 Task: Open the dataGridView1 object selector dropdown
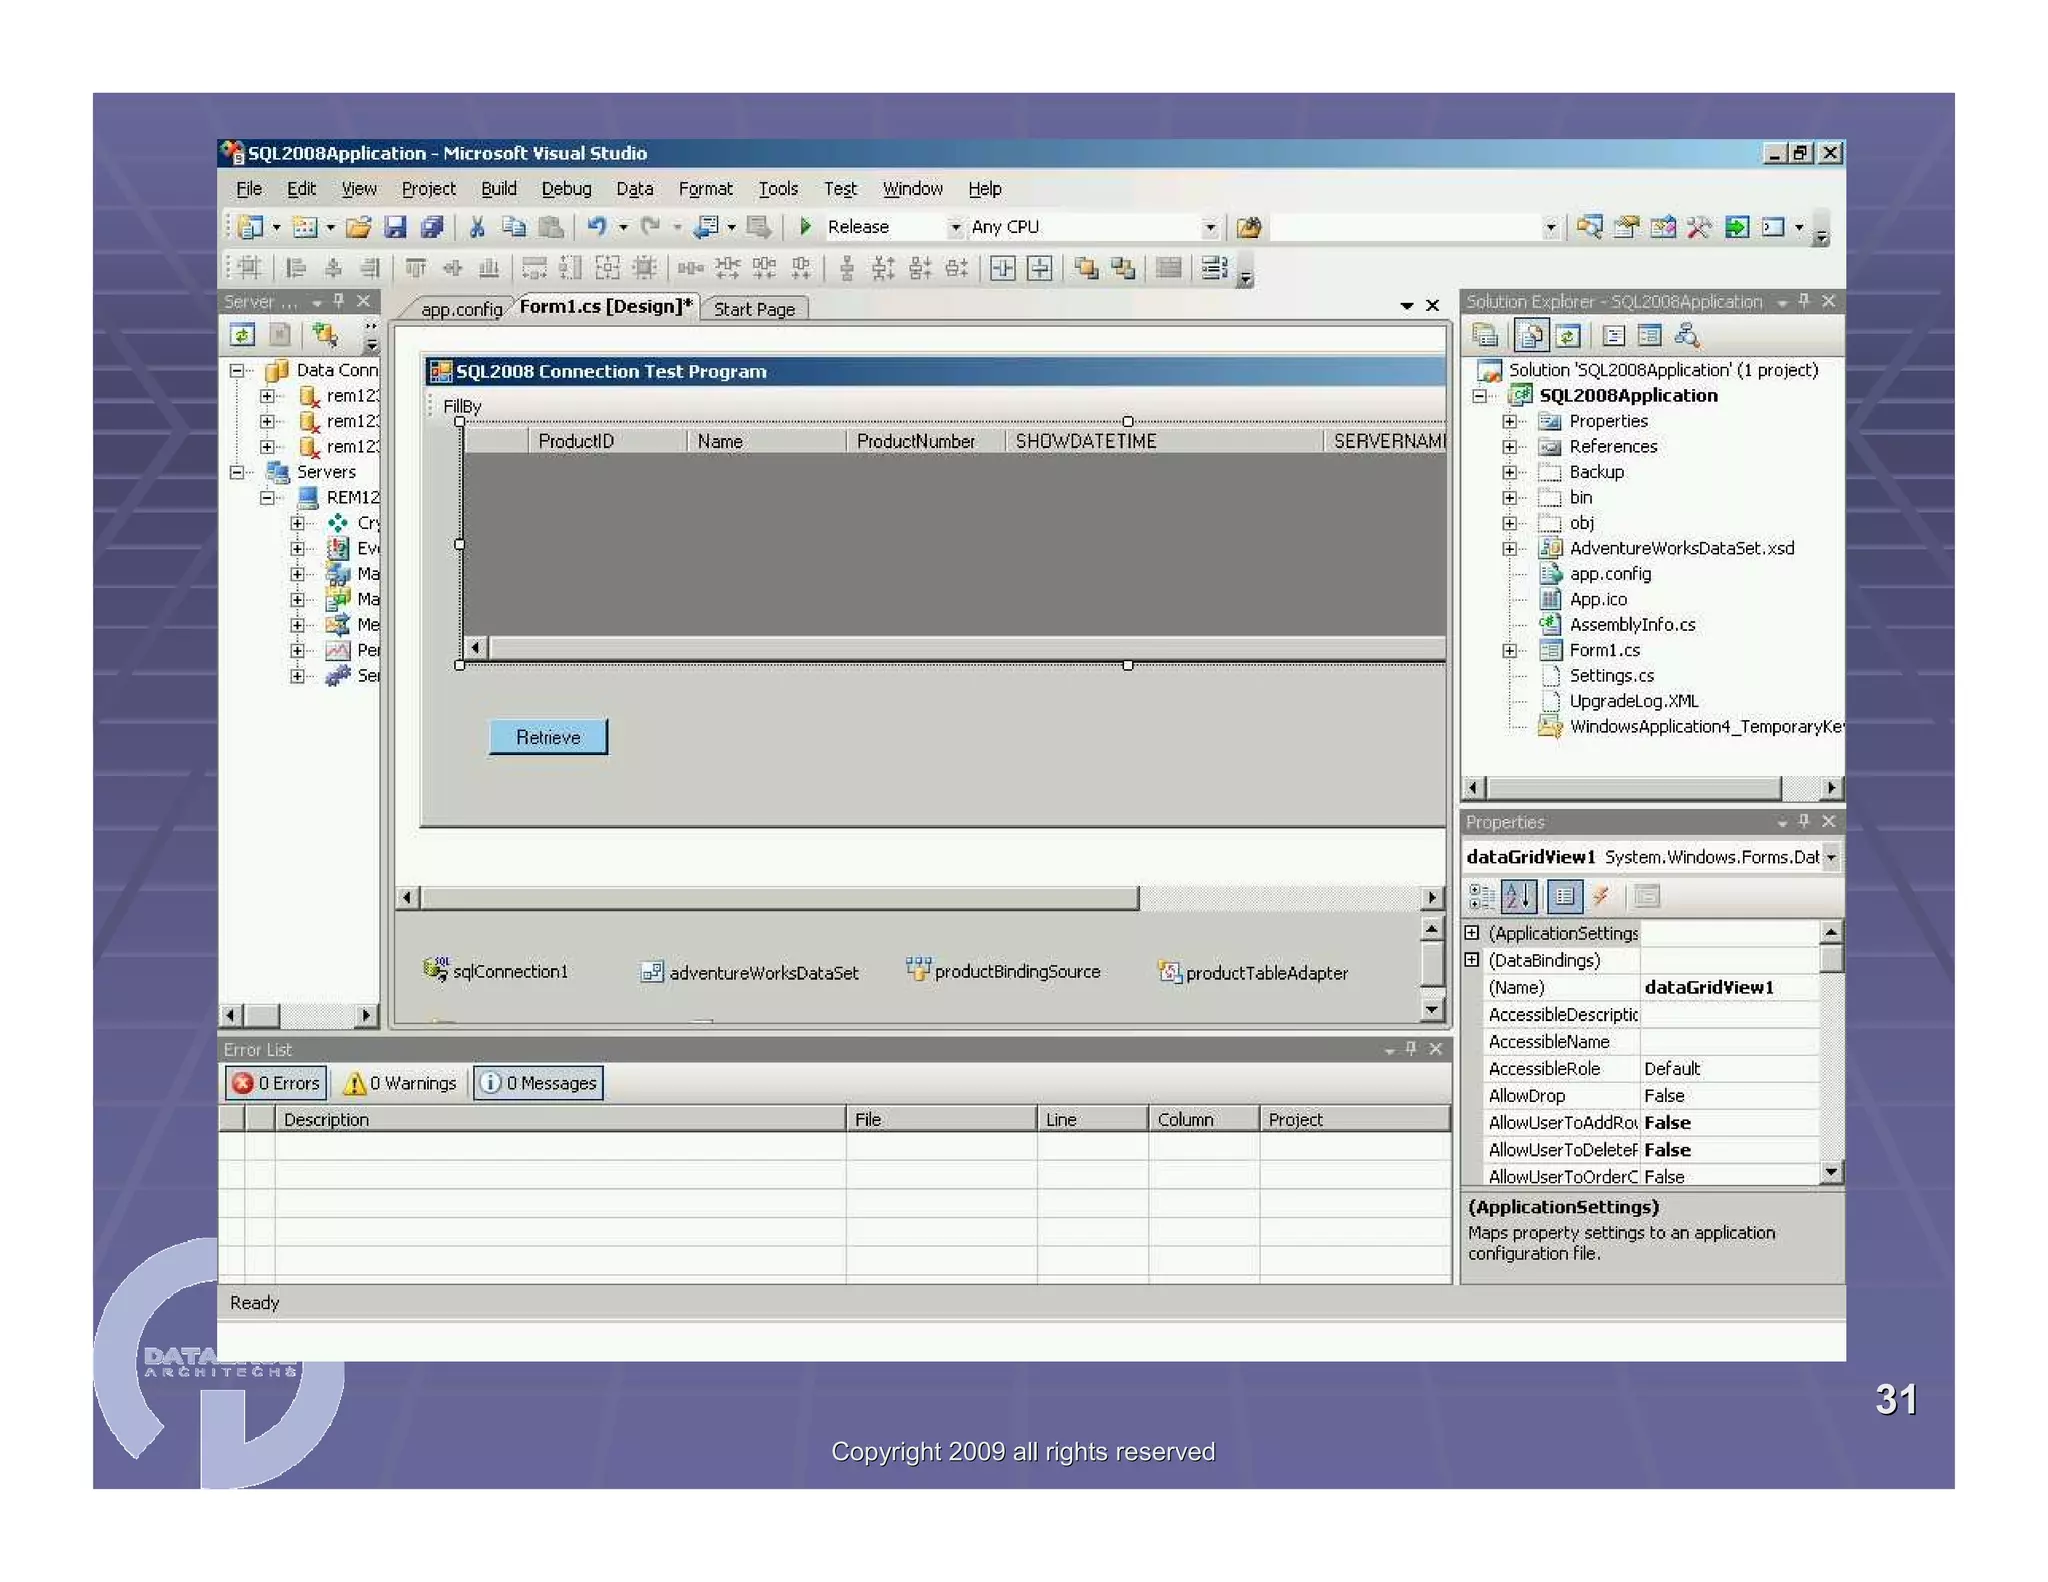pos(1831,857)
